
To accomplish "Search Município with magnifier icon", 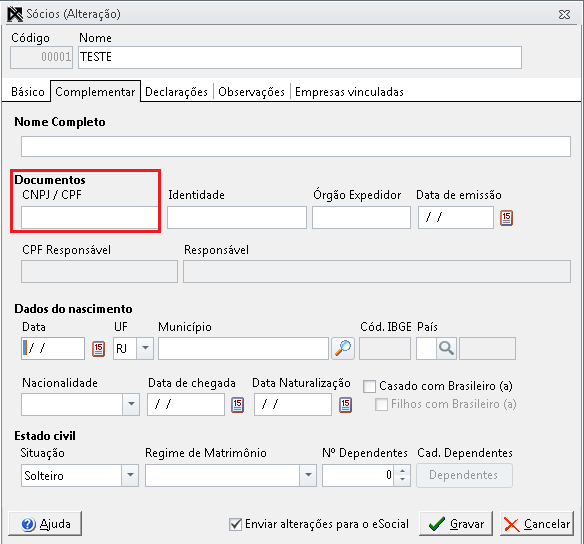I will (x=343, y=349).
